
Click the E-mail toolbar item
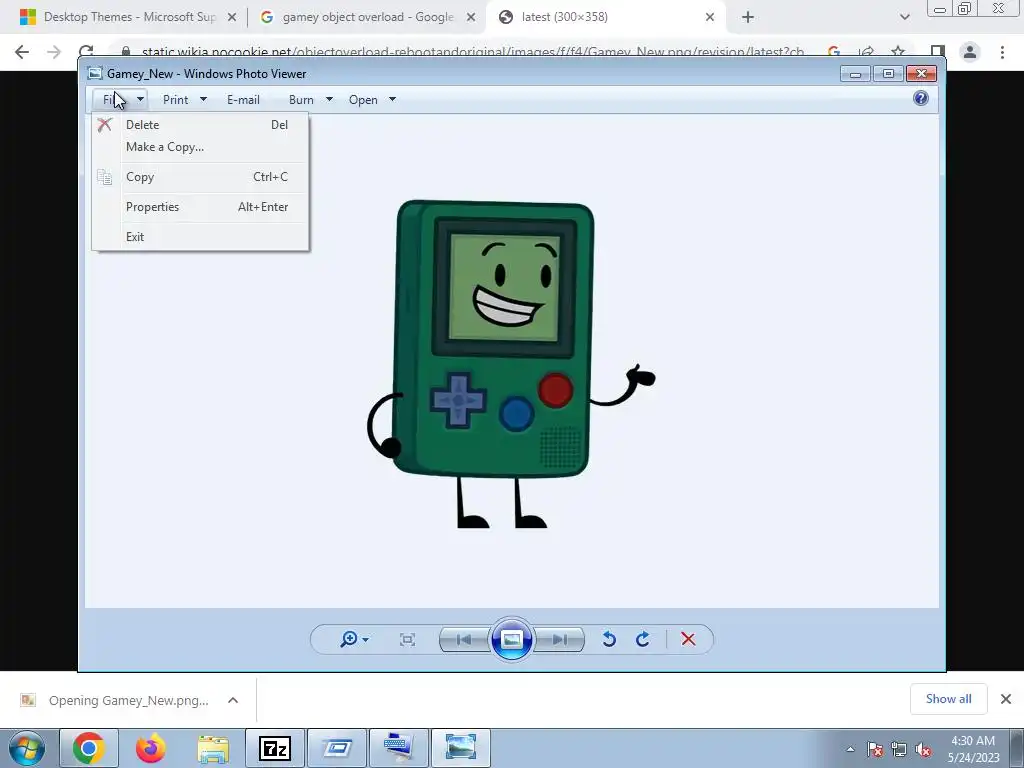point(244,100)
